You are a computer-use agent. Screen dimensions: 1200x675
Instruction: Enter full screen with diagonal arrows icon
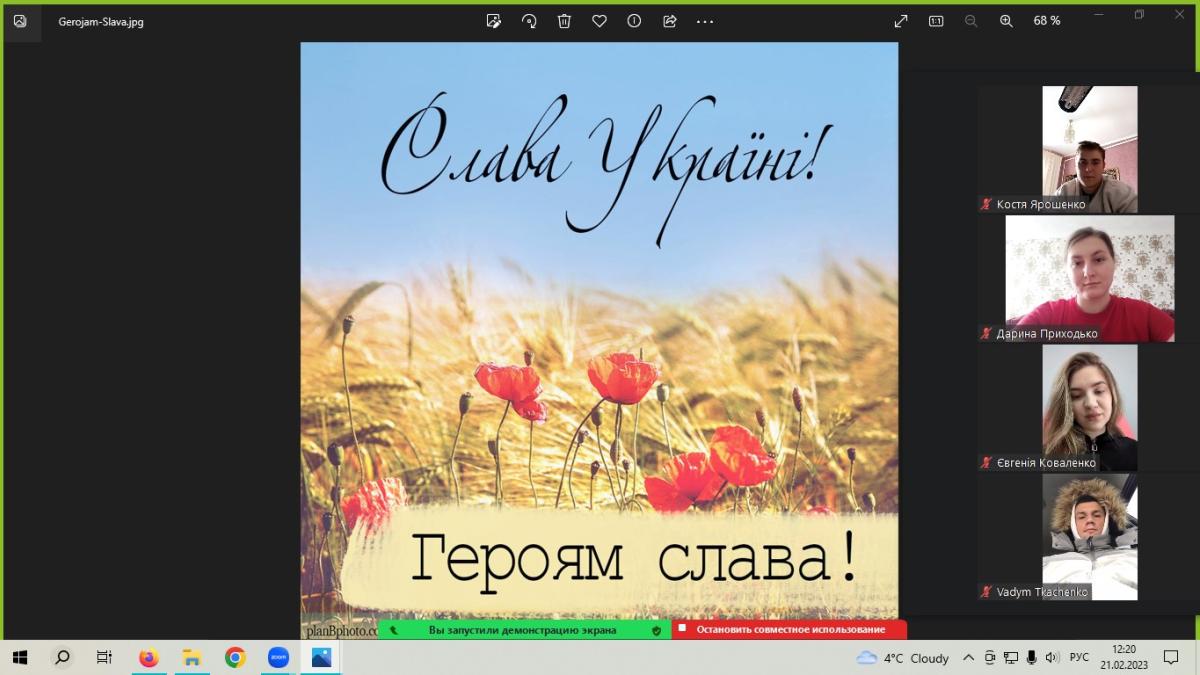pos(901,21)
